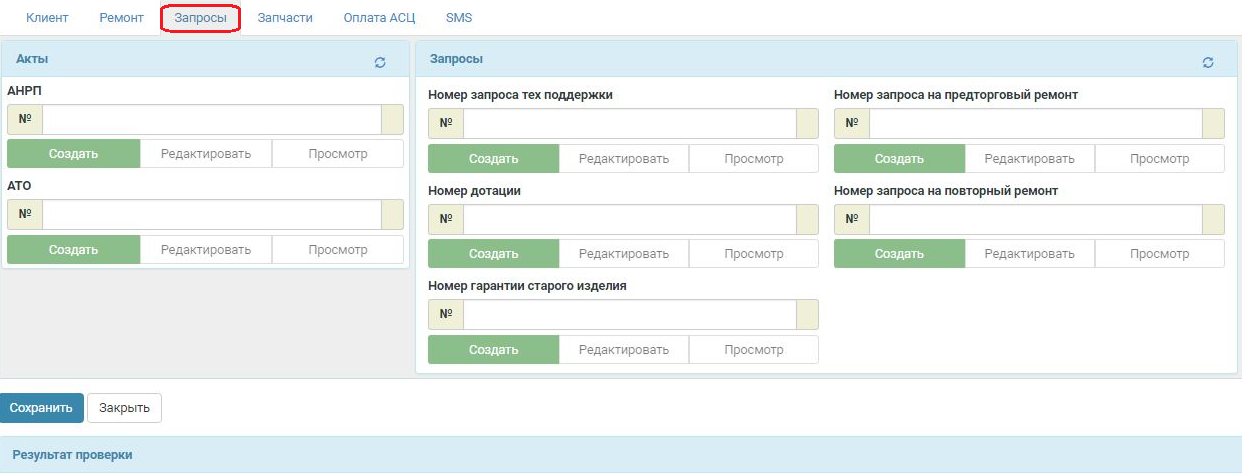Screen dimensions: 1242x474
Task: Редактировать under Номер гарантии старого изделия
Action: (x=624, y=350)
